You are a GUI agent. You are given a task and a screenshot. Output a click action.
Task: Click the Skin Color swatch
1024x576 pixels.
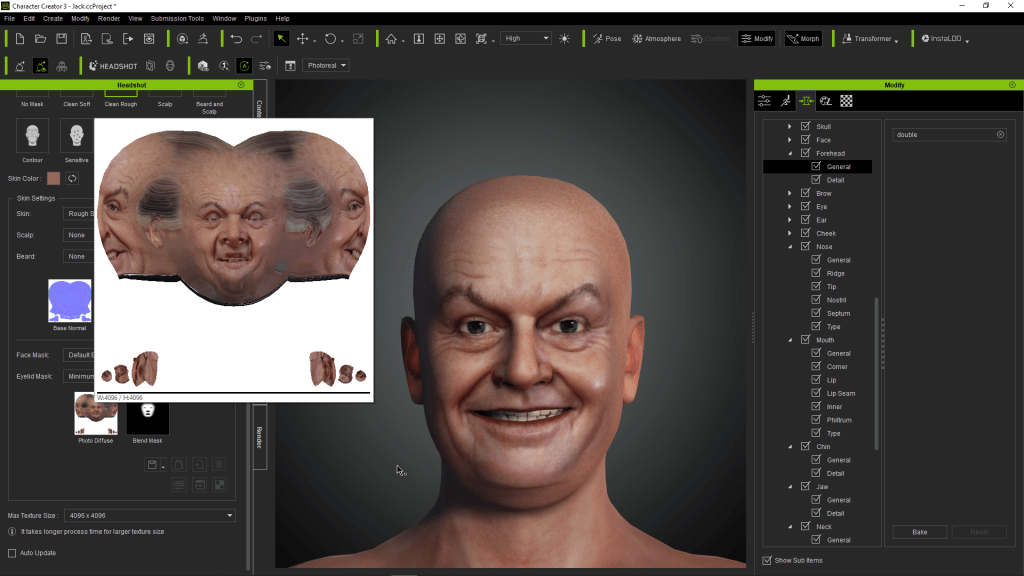coord(53,178)
